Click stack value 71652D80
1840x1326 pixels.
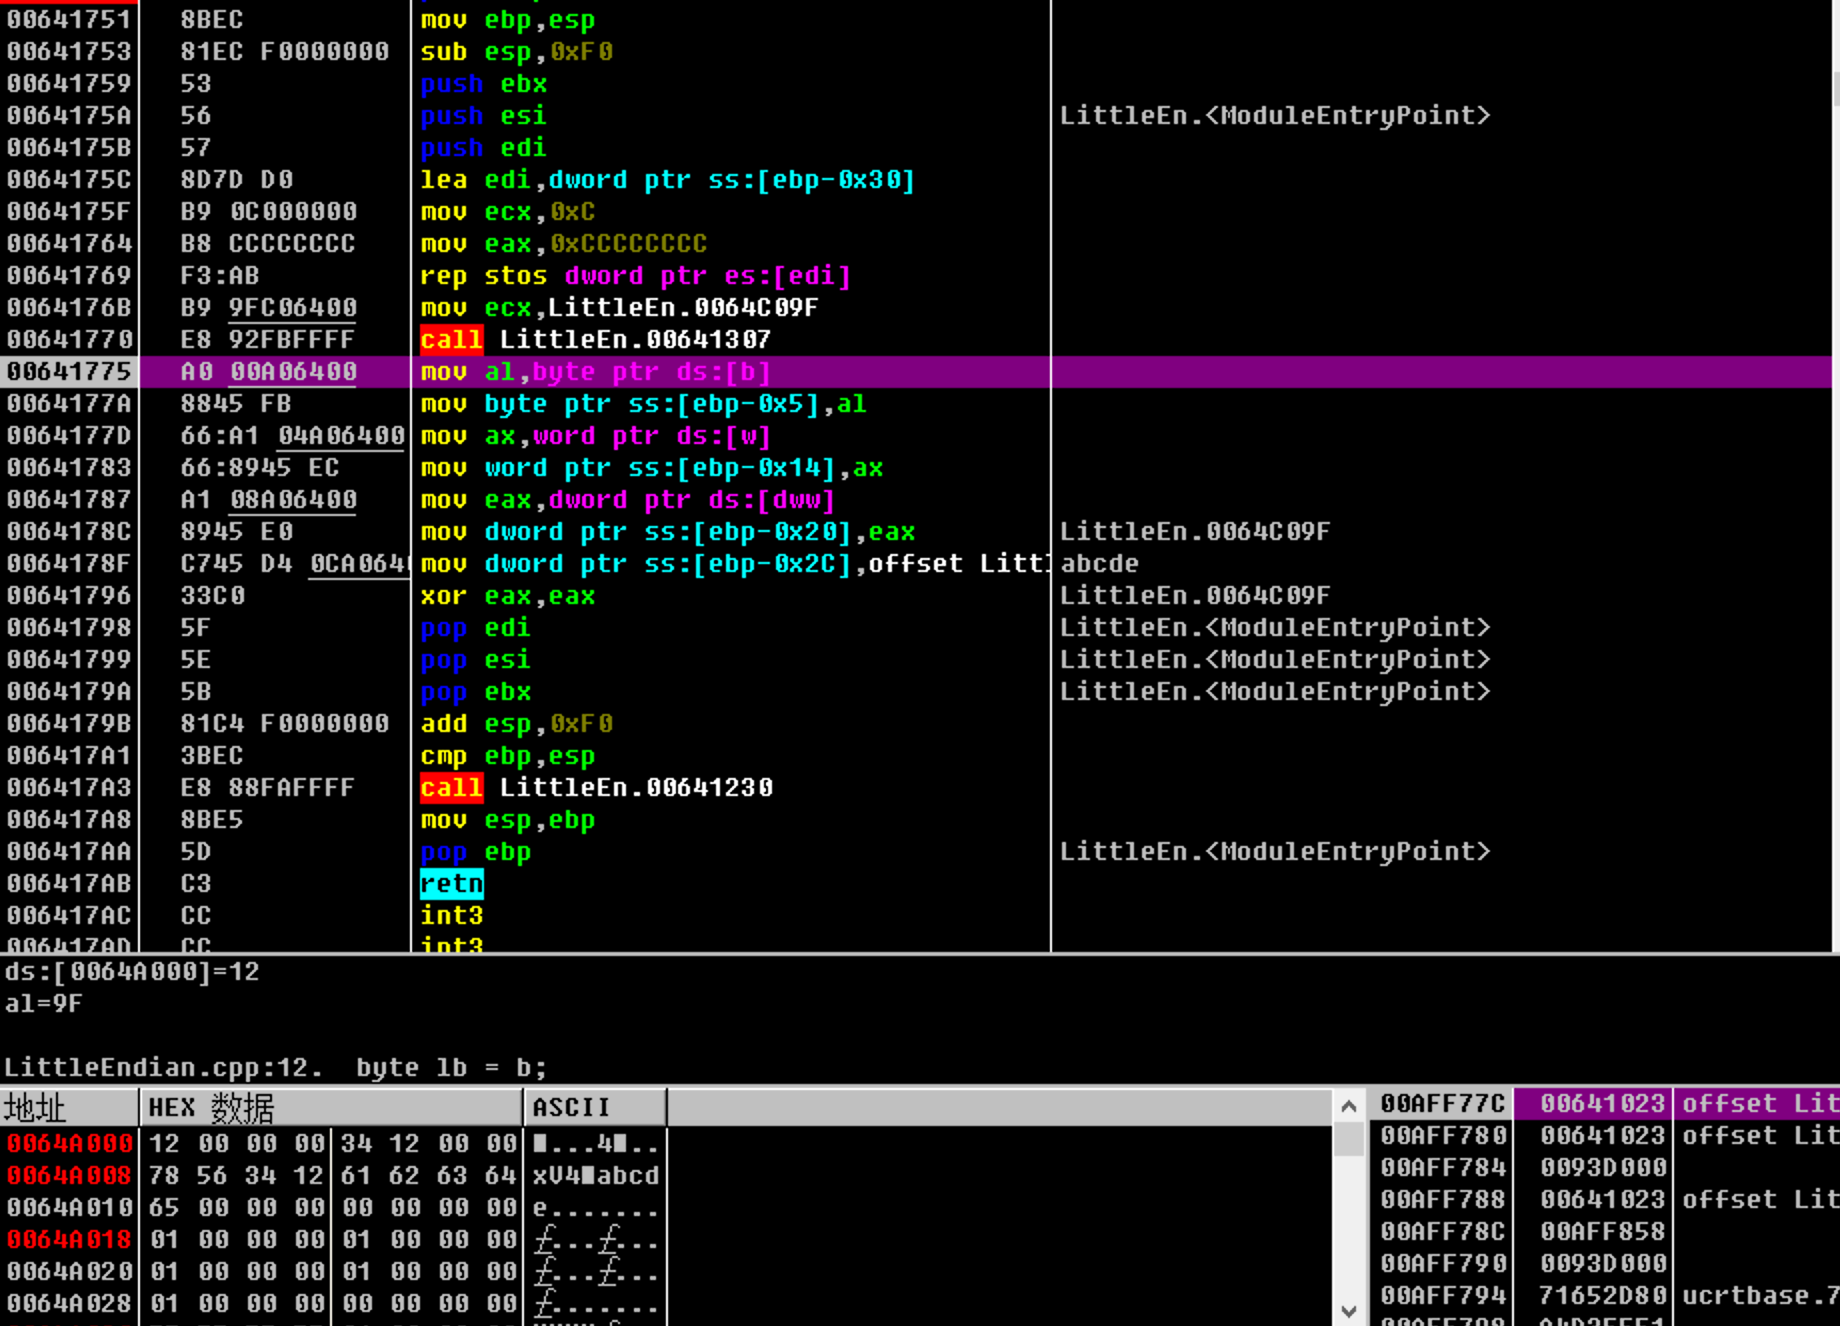point(1603,1296)
